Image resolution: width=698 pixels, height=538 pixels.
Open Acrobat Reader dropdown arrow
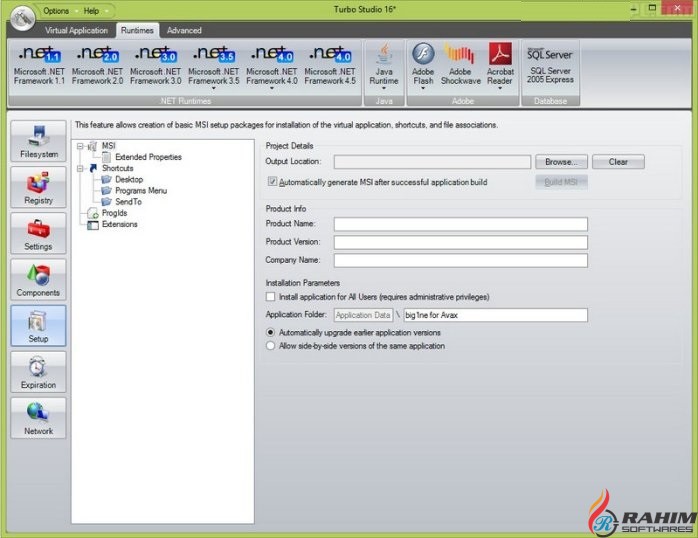pos(500,89)
